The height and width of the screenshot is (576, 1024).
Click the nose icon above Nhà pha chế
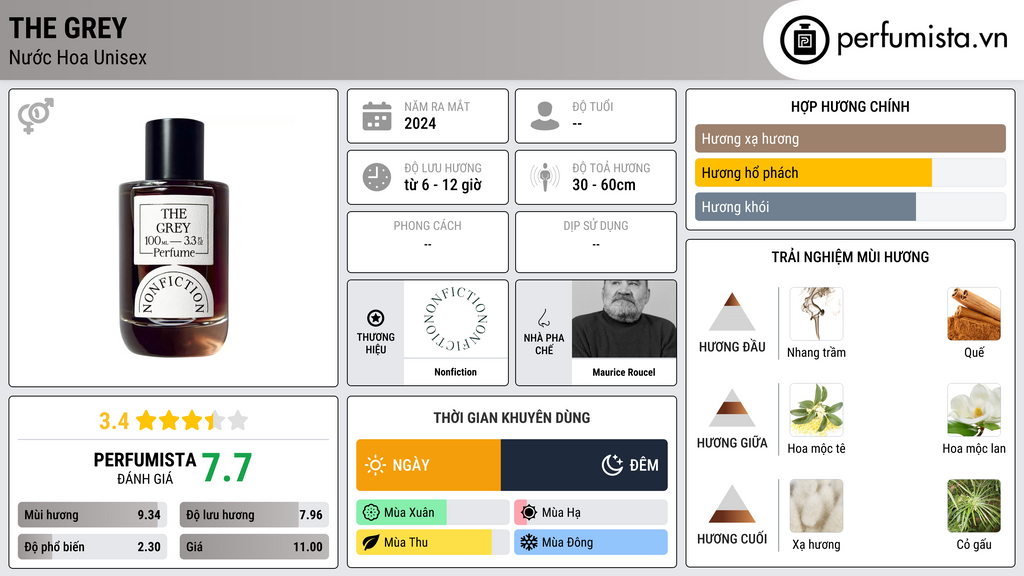543,319
